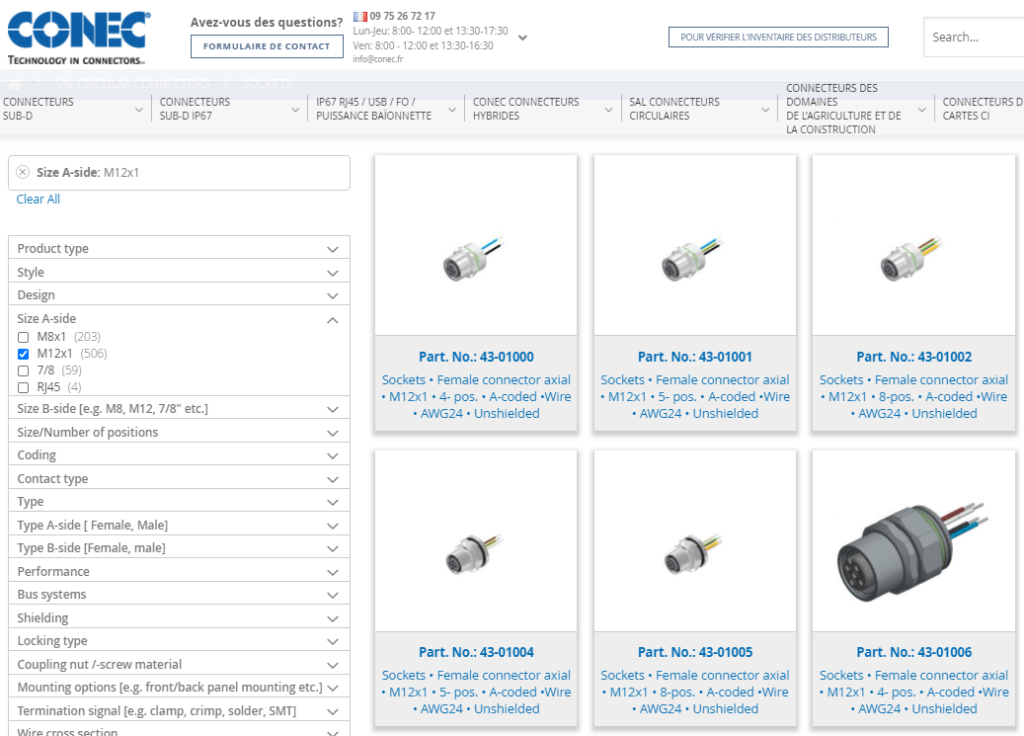Tick the 7/8 size checkbox
The height and width of the screenshot is (736, 1024).
23,371
